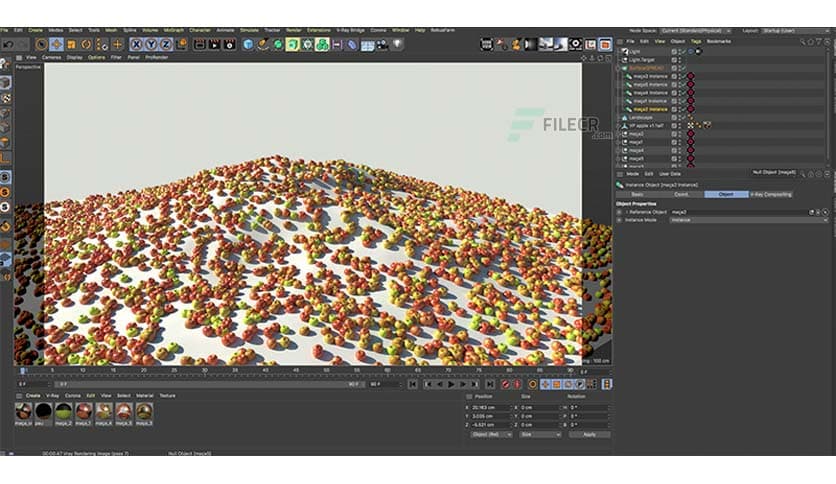Click Attribute Manager Mode menu
The image size is (836, 484).
632,174
